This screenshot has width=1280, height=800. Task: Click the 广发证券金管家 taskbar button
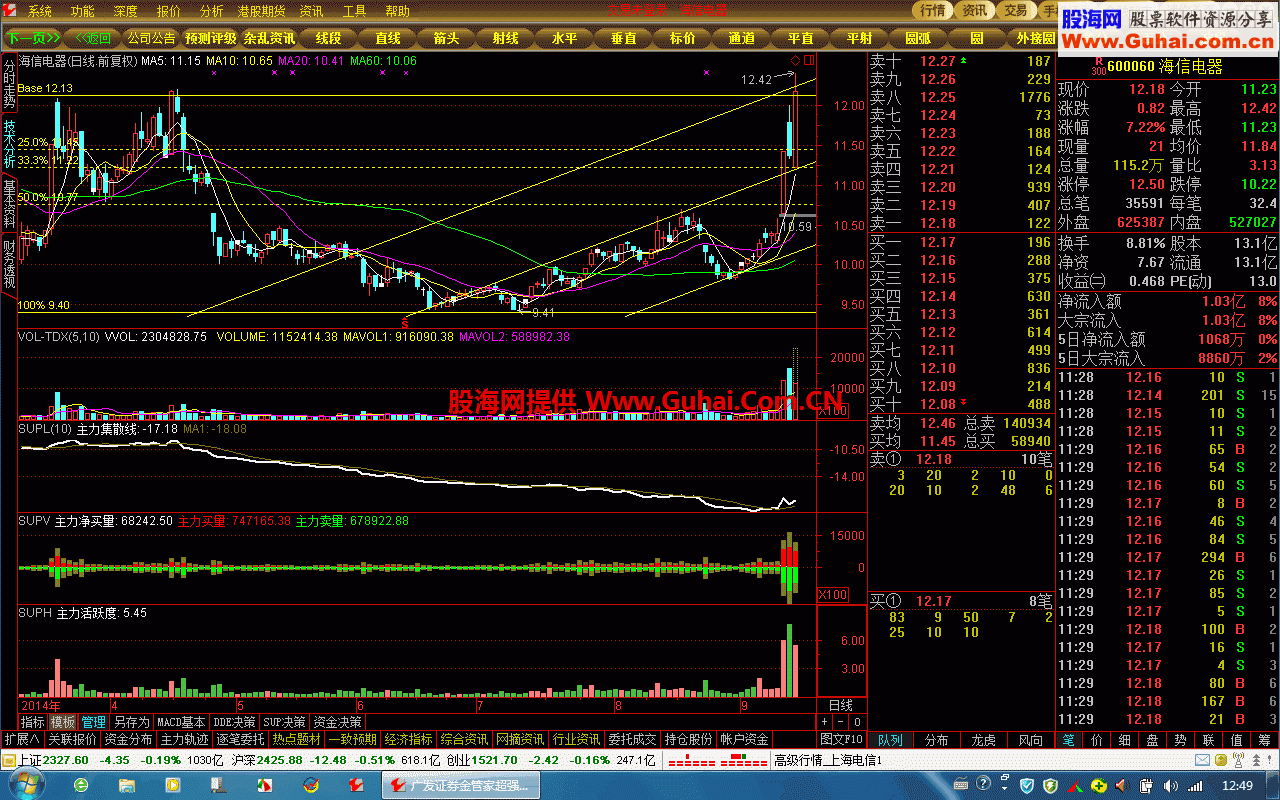tap(463, 785)
